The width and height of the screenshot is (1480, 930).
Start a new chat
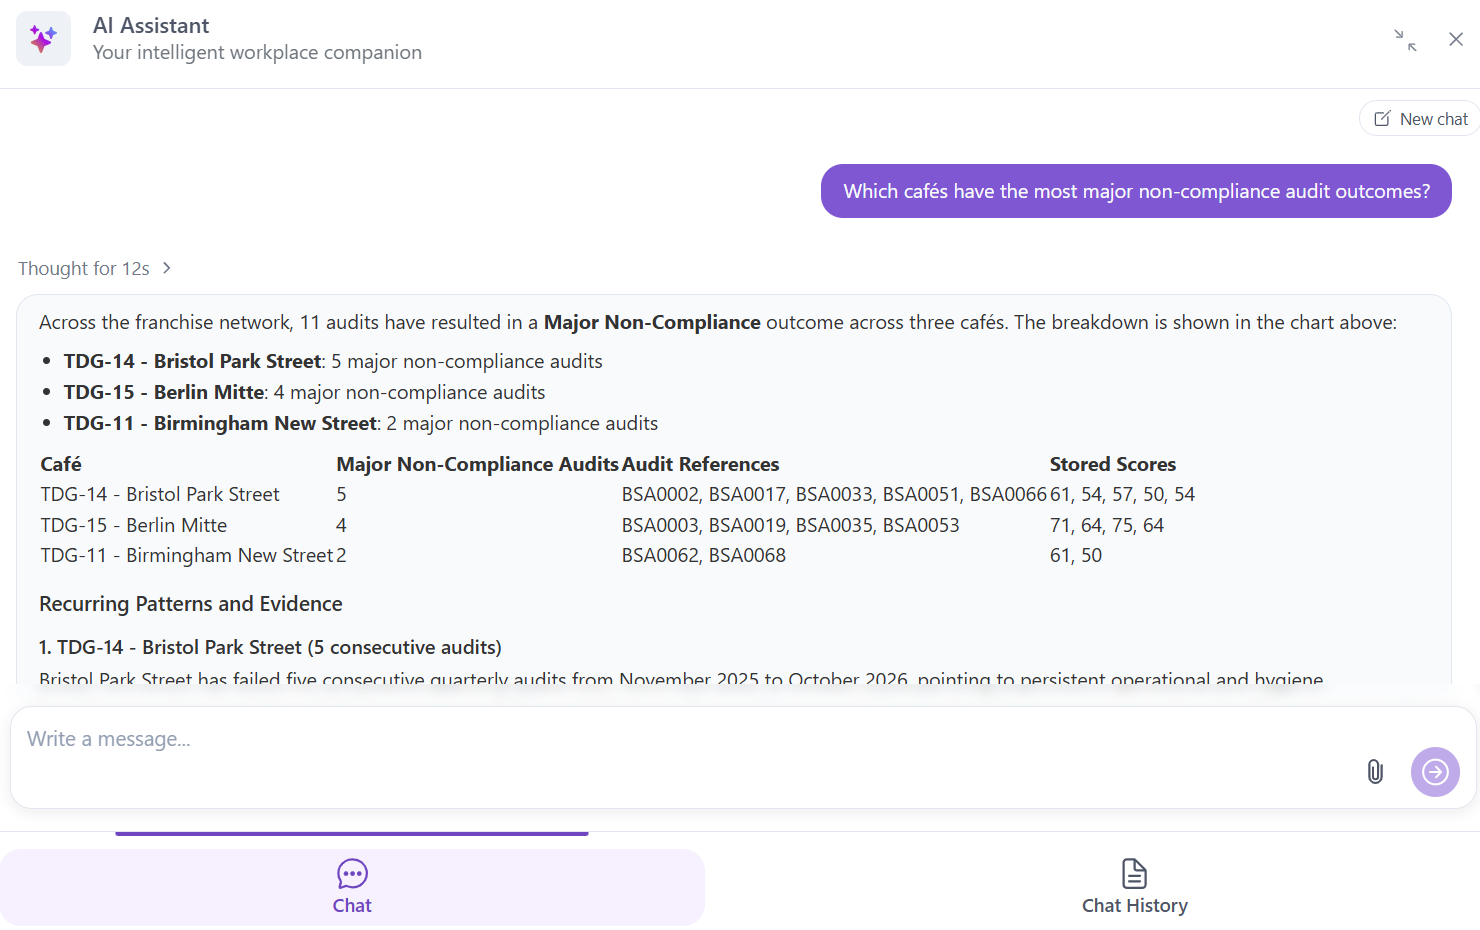[1421, 119]
